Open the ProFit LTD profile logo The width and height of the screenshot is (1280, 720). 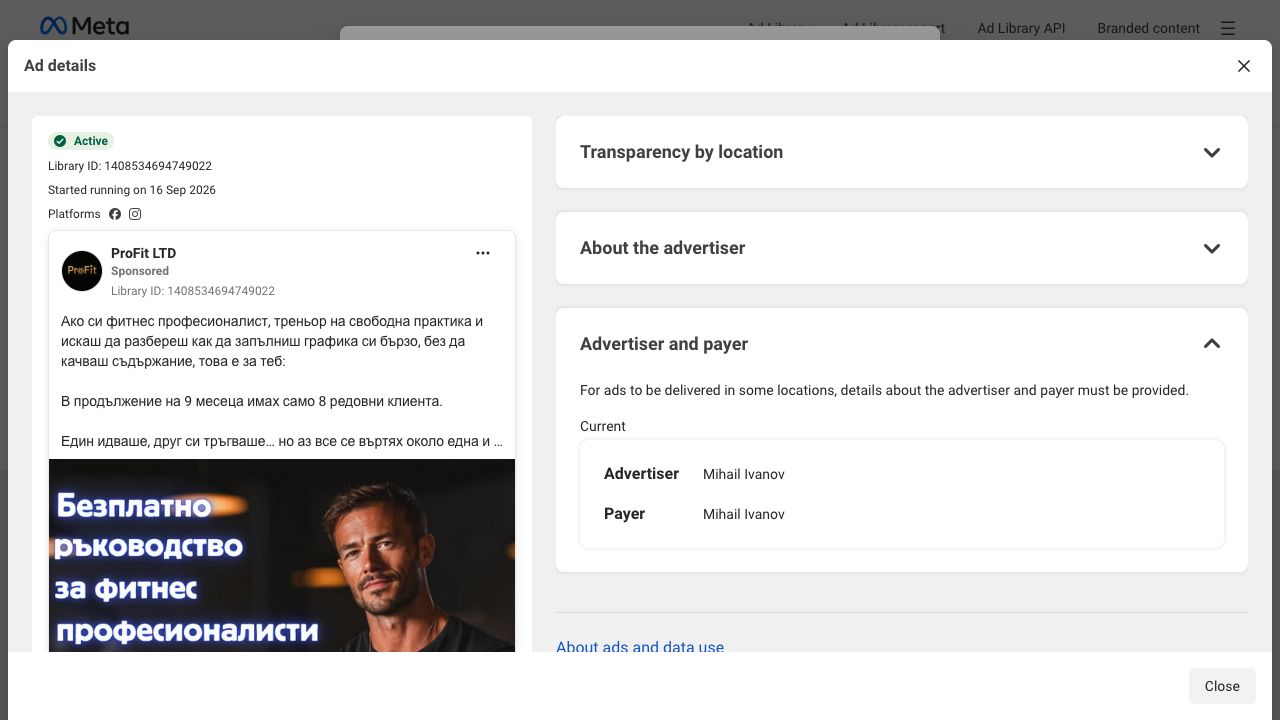tap(82, 271)
